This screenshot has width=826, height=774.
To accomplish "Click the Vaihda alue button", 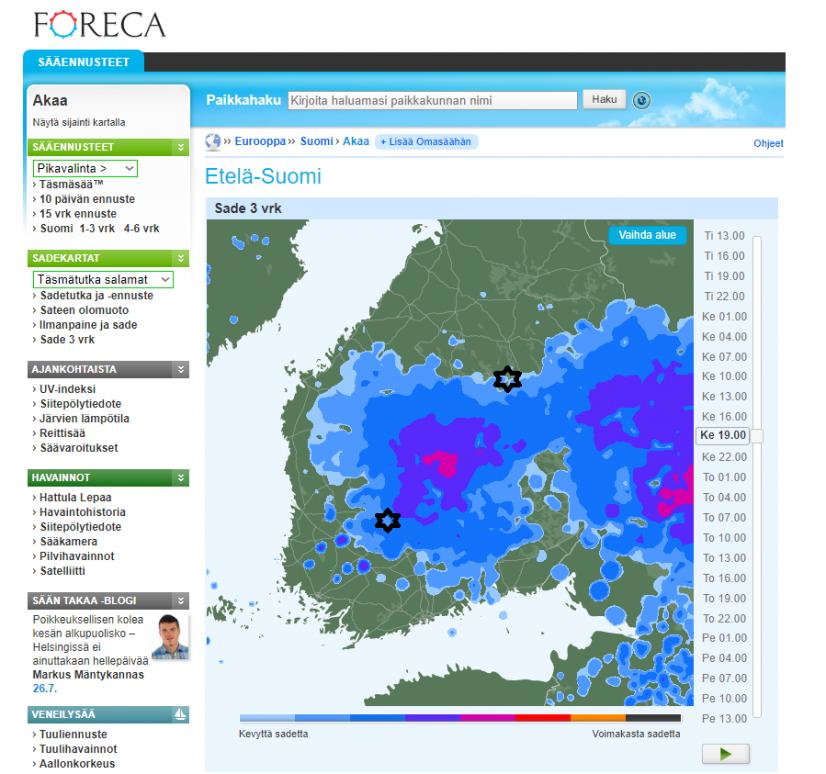I will coord(647,235).
